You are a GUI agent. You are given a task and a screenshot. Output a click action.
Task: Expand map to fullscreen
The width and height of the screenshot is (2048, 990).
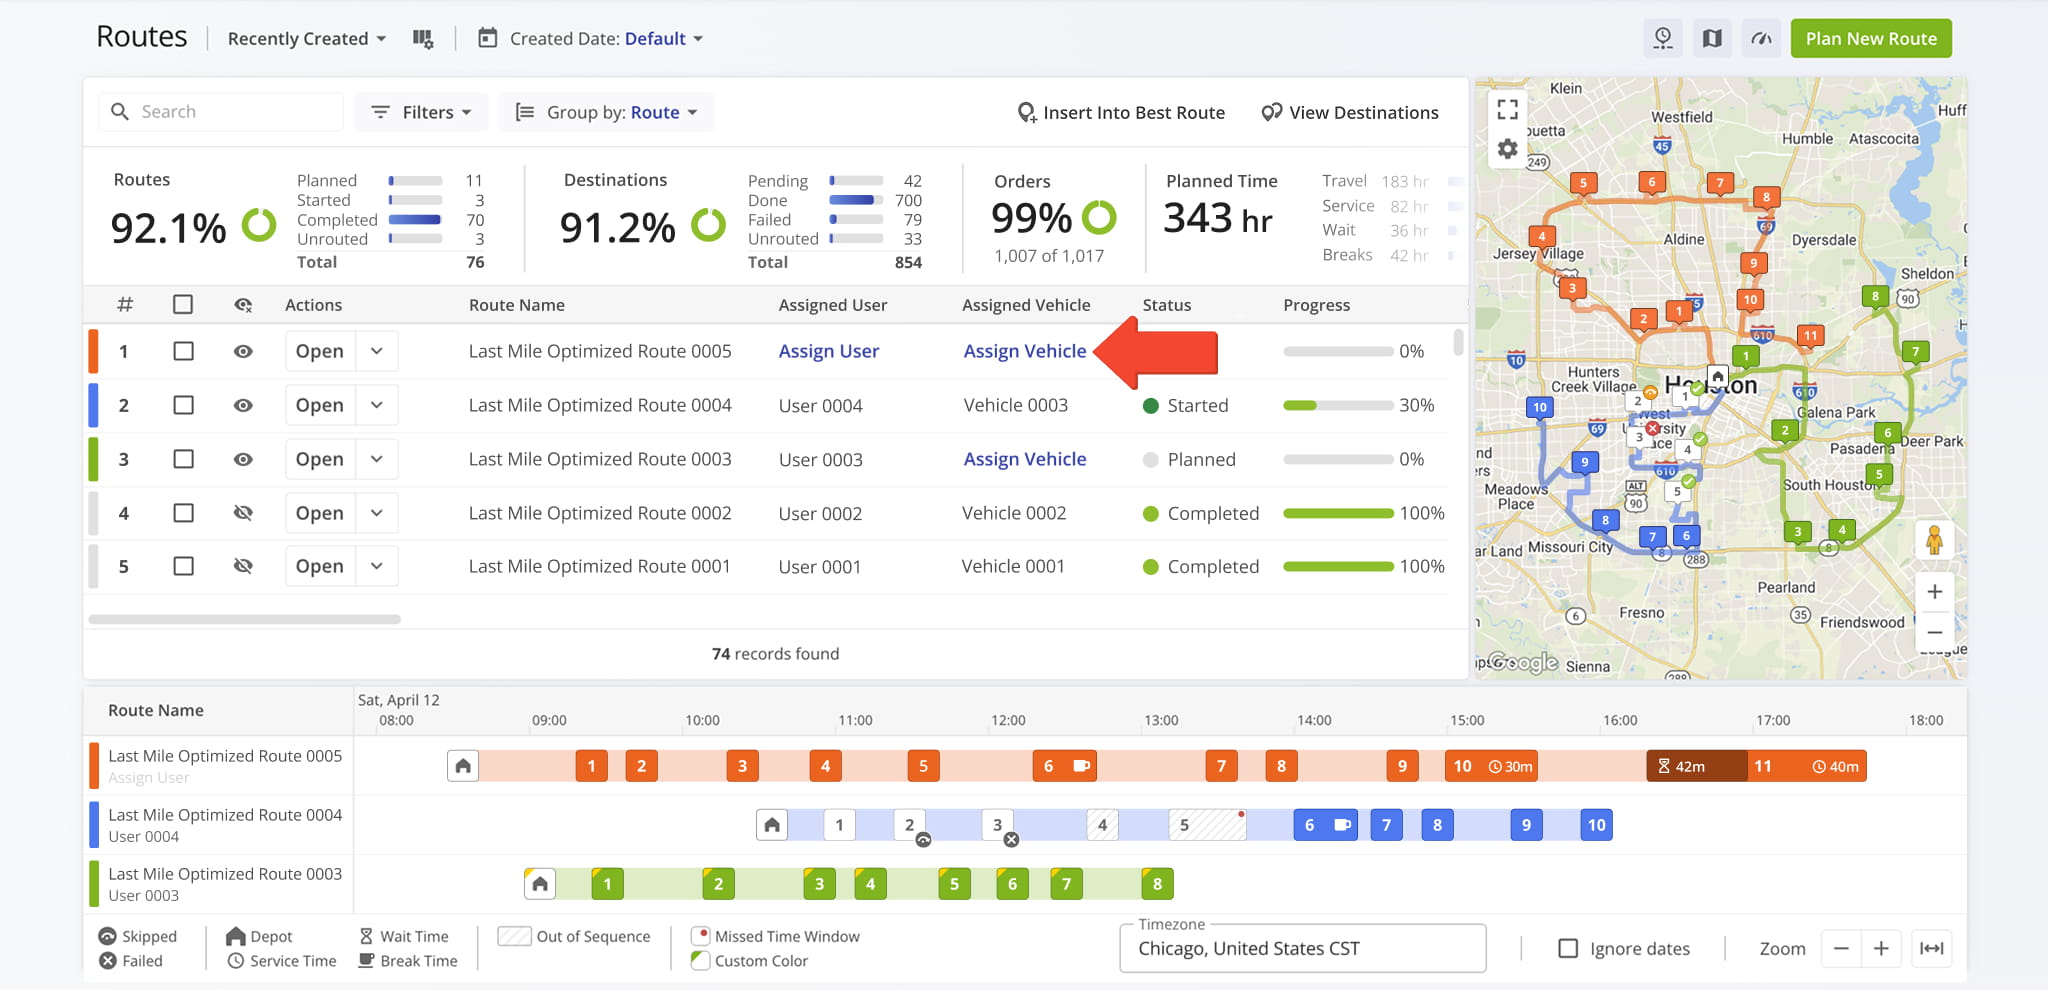pyautogui.click(x=1508, y=109)
